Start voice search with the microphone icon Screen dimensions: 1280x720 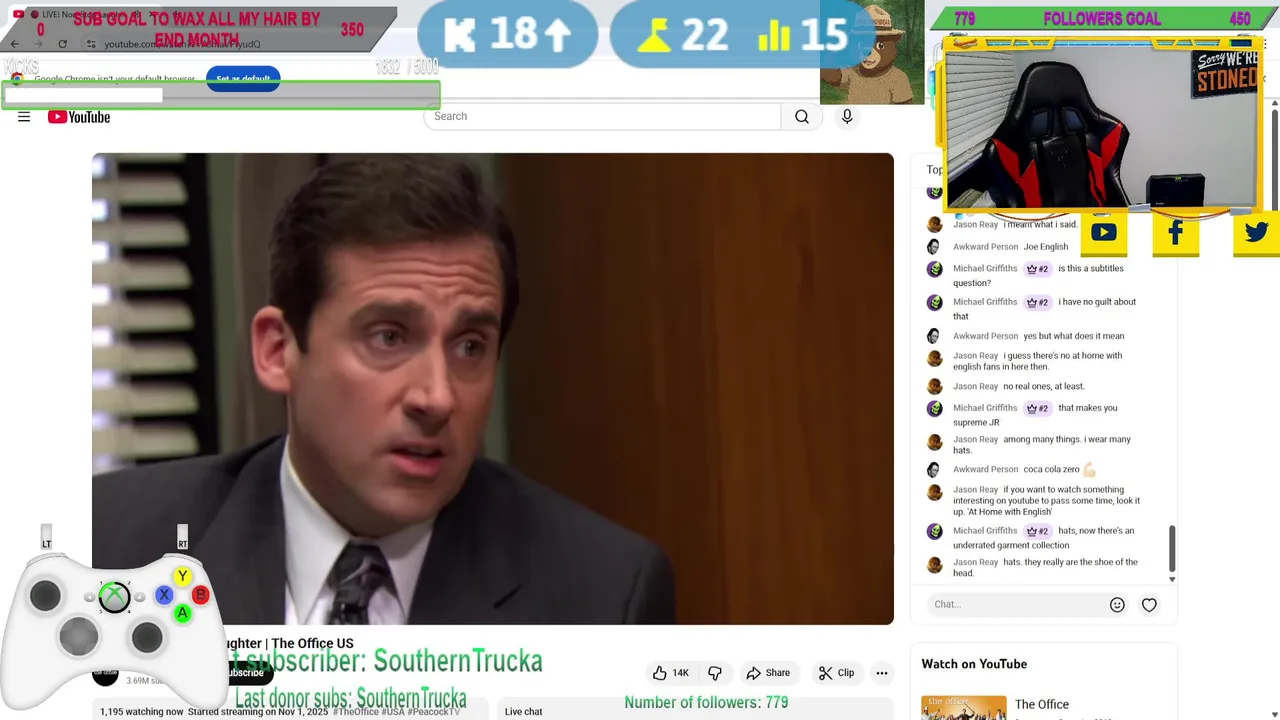(x=847, y=117)
